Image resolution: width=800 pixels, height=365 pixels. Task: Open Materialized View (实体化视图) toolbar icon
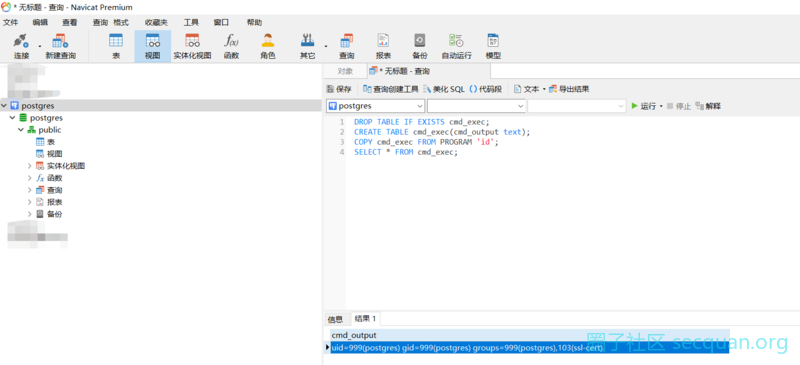(192, 47)
